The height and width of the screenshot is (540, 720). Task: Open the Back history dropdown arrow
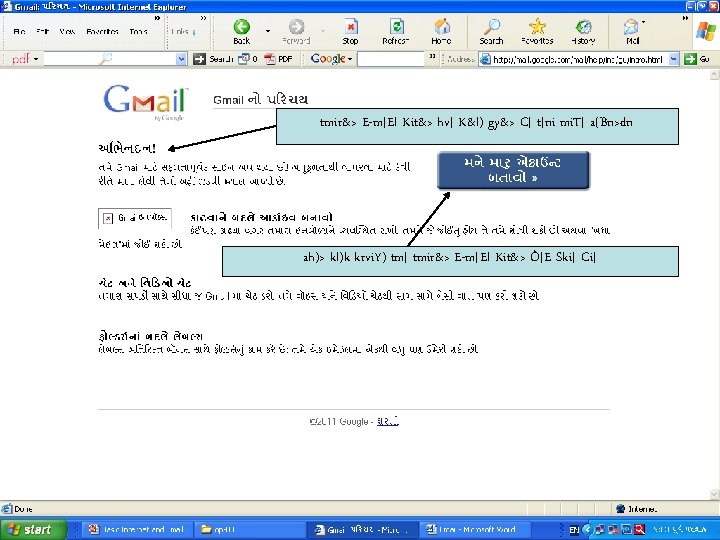268,31
